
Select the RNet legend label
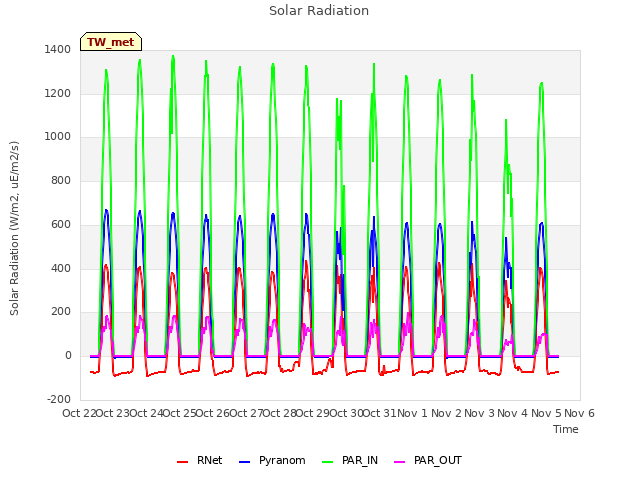[x=209, y=460]
